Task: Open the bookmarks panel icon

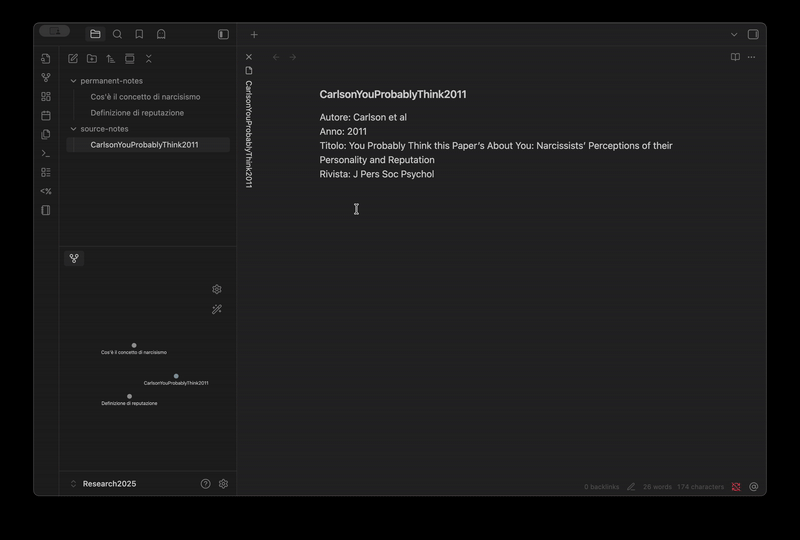Action: (x=139, y=34)
